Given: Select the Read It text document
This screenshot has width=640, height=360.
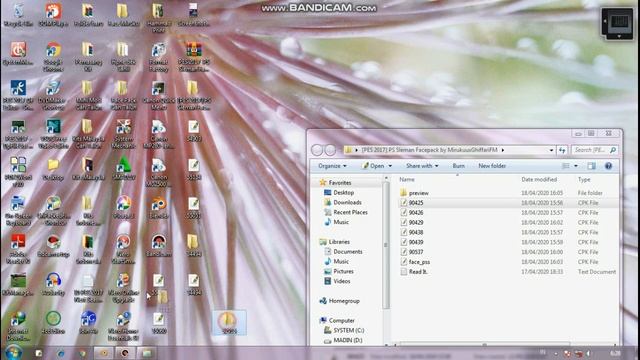Looking at the screenshot, I should coord(418,272).
